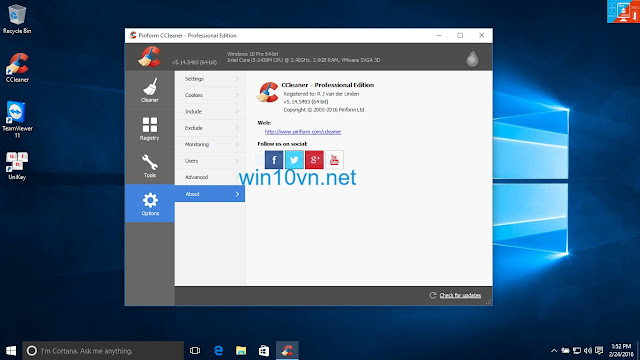Click the Cortana search box

click(x=103, y=351)
